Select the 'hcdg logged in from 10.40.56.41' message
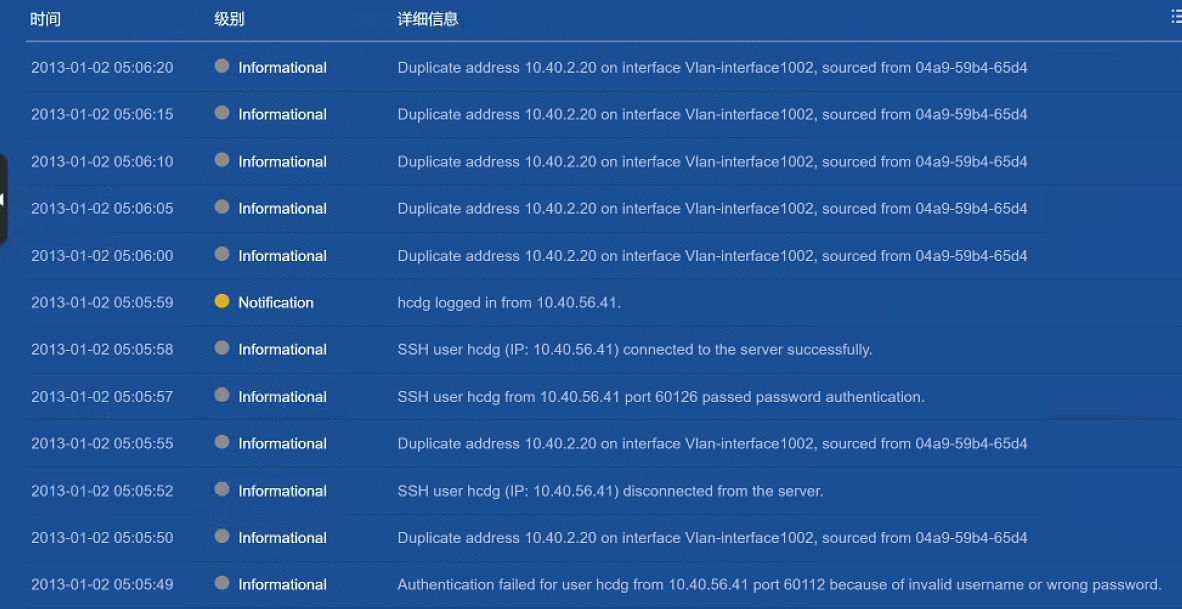This screenshot has width=1182, height=609. (509, 302)
